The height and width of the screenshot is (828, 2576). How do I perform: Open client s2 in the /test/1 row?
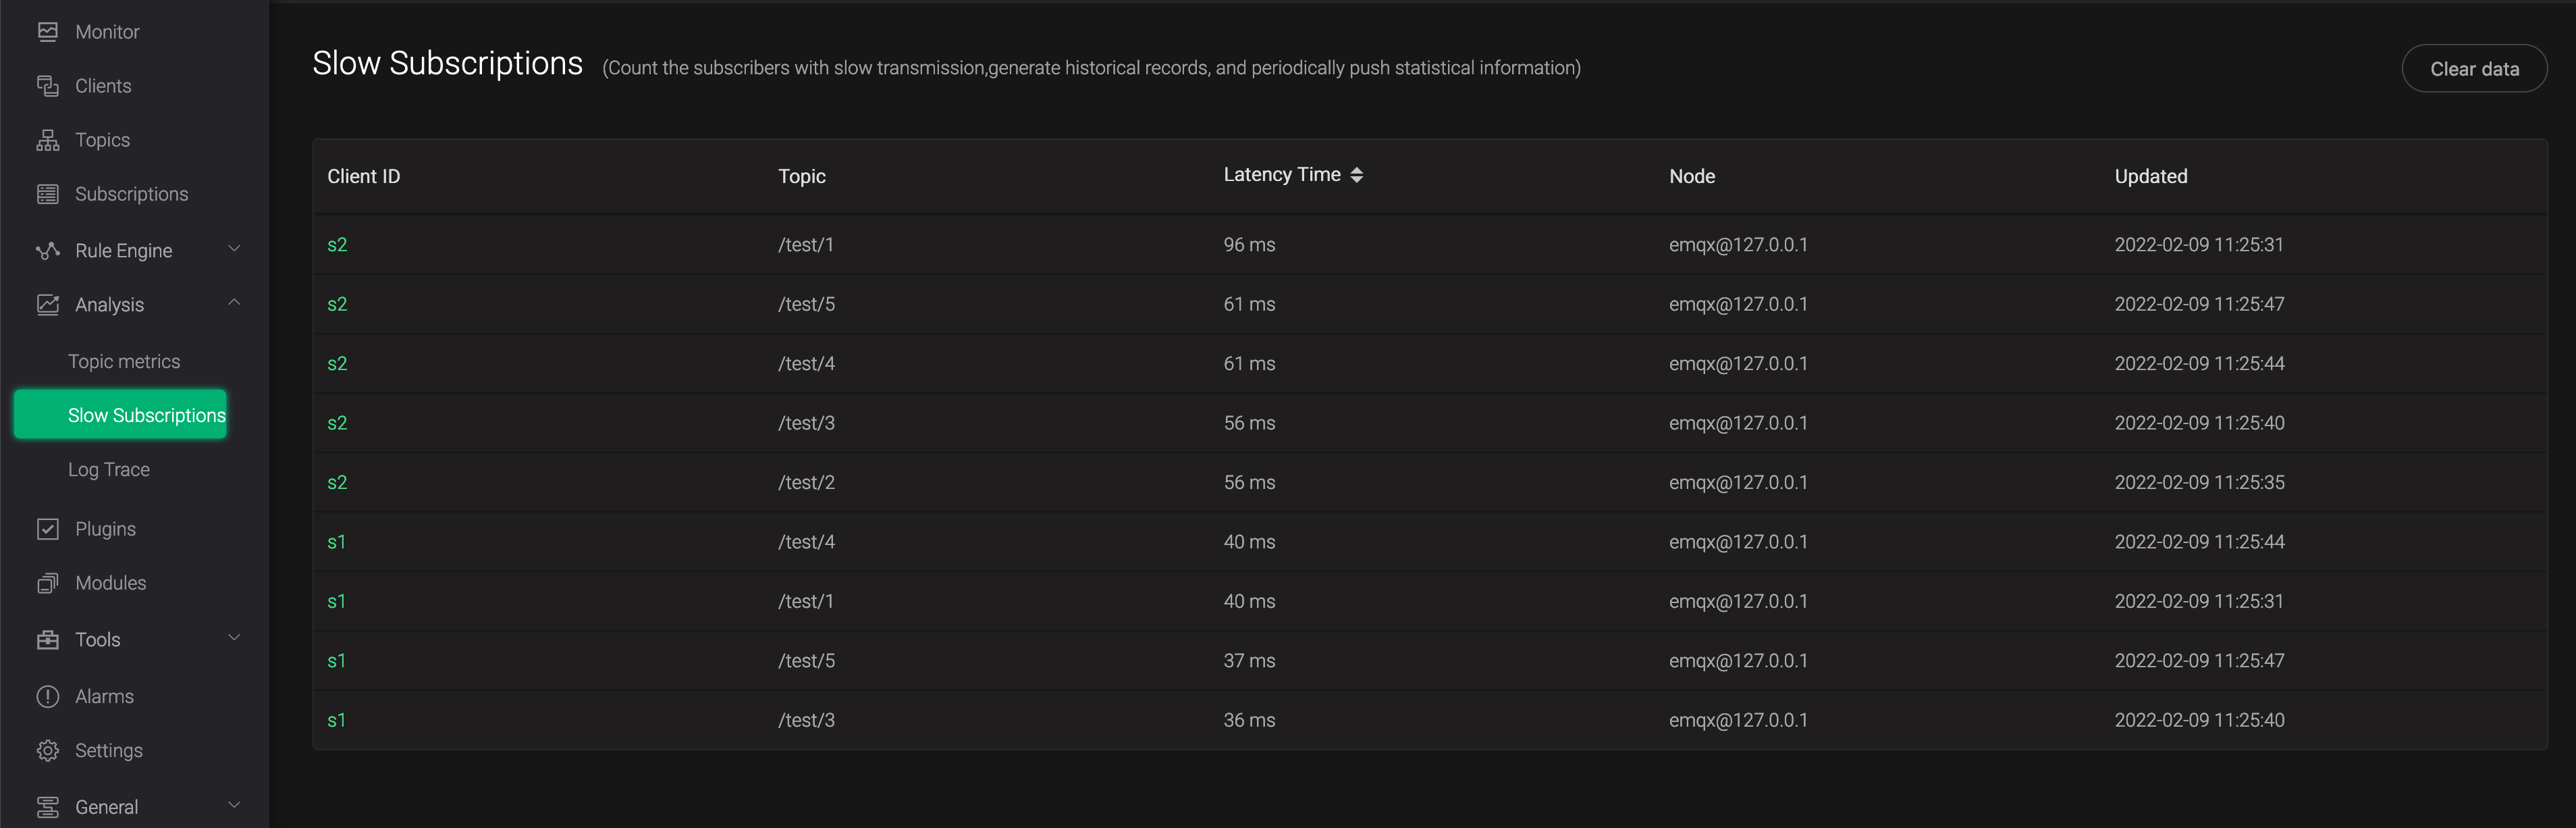[x=337, y=245]
